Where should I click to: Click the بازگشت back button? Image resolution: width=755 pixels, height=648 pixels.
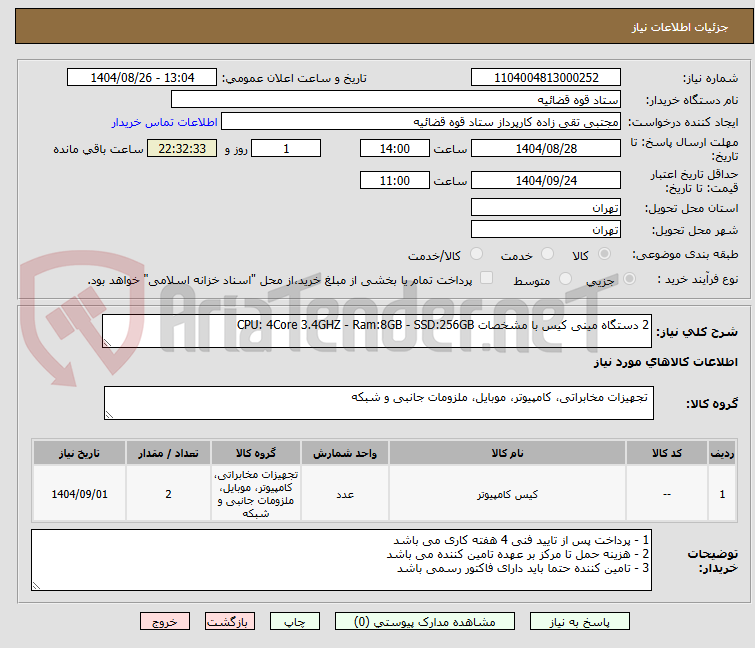(x=229, y=622)
